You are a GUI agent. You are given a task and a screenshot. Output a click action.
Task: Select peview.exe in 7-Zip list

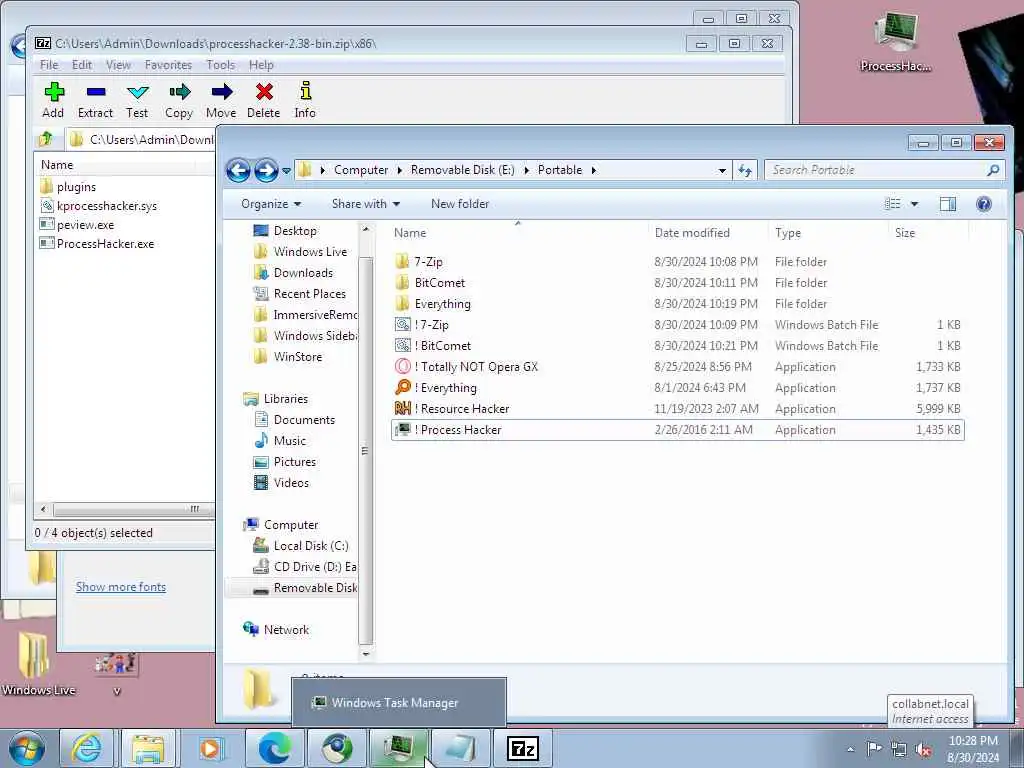[x=85, y=225]
